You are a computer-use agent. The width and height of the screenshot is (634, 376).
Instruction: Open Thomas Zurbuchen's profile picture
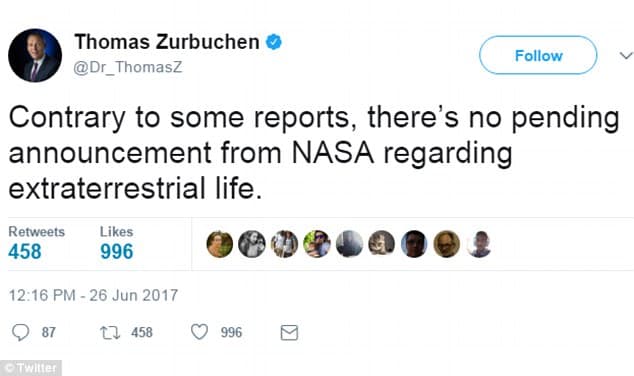point(35,55)
